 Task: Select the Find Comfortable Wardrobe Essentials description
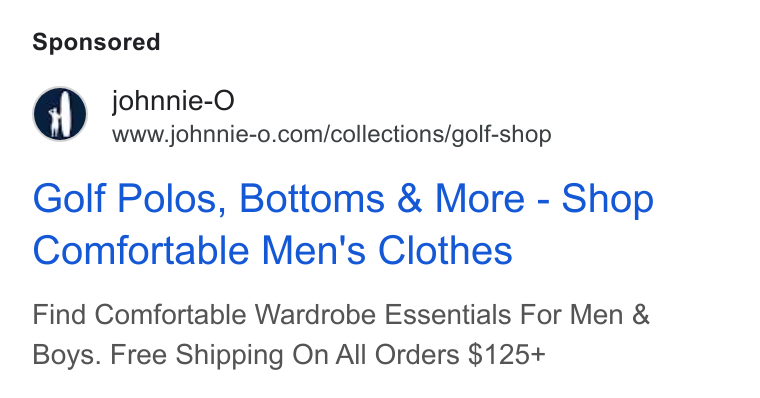[341, 315]
